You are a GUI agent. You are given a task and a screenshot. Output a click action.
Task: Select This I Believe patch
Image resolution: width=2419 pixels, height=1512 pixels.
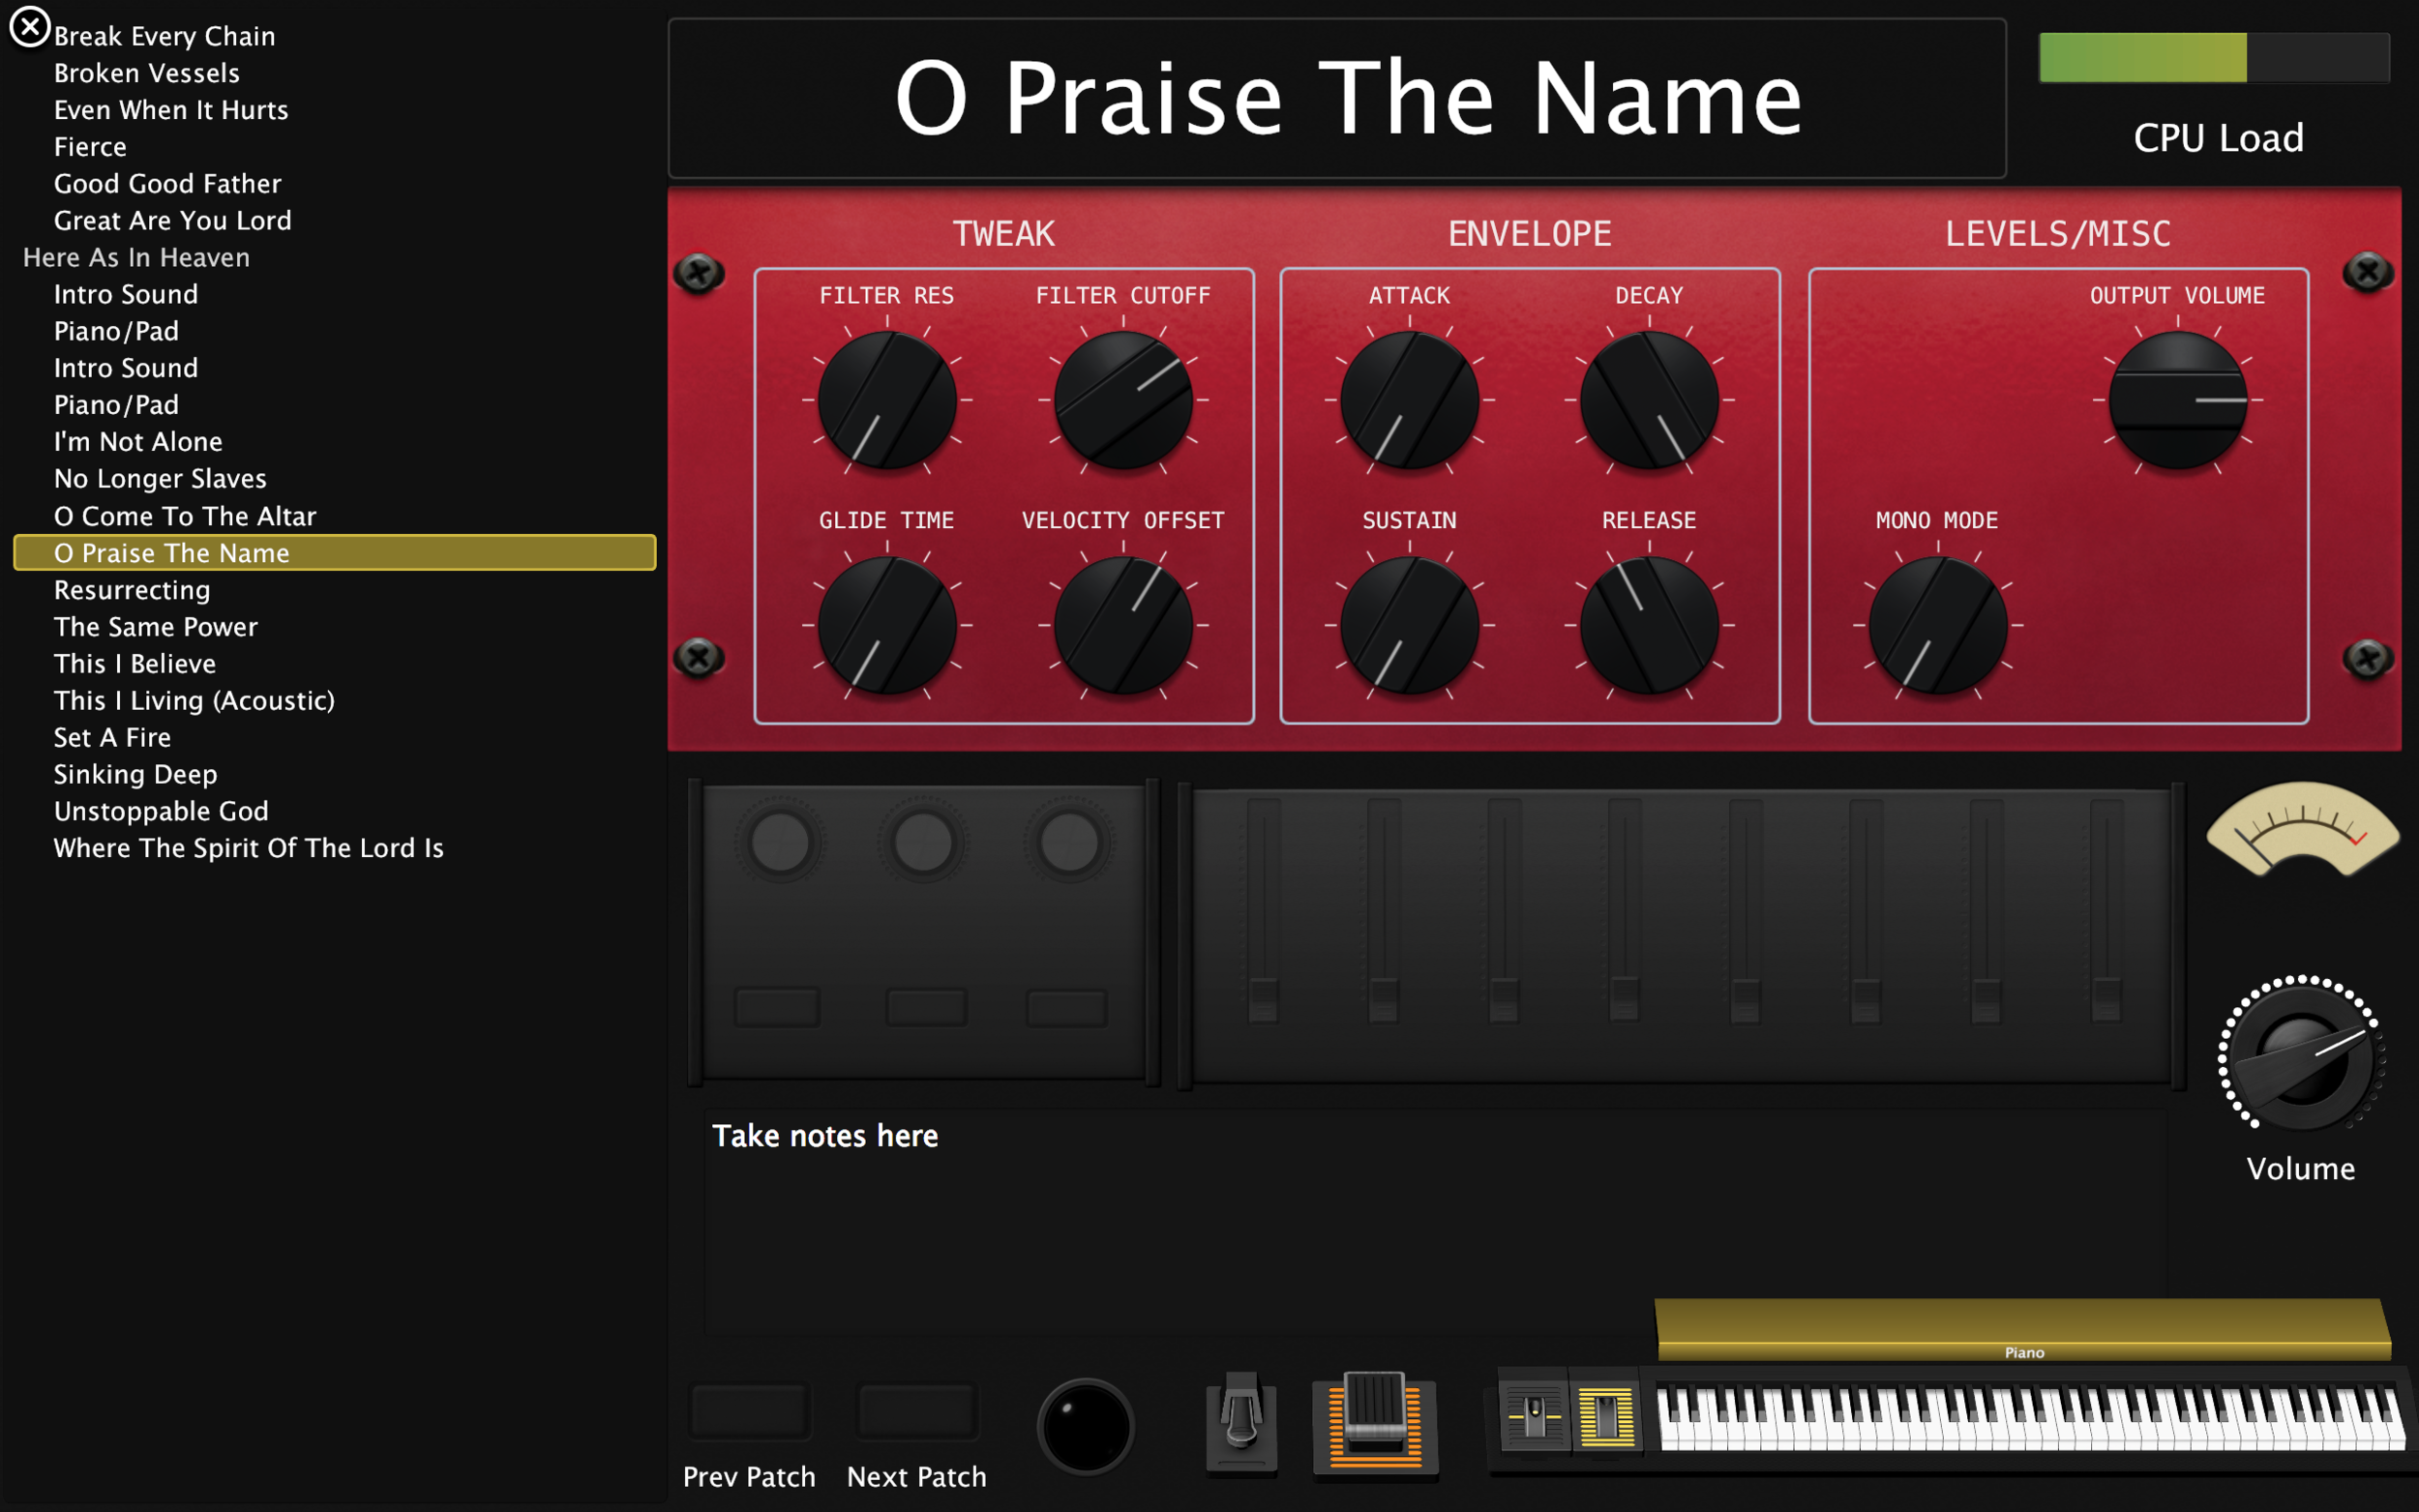(134, 664)
